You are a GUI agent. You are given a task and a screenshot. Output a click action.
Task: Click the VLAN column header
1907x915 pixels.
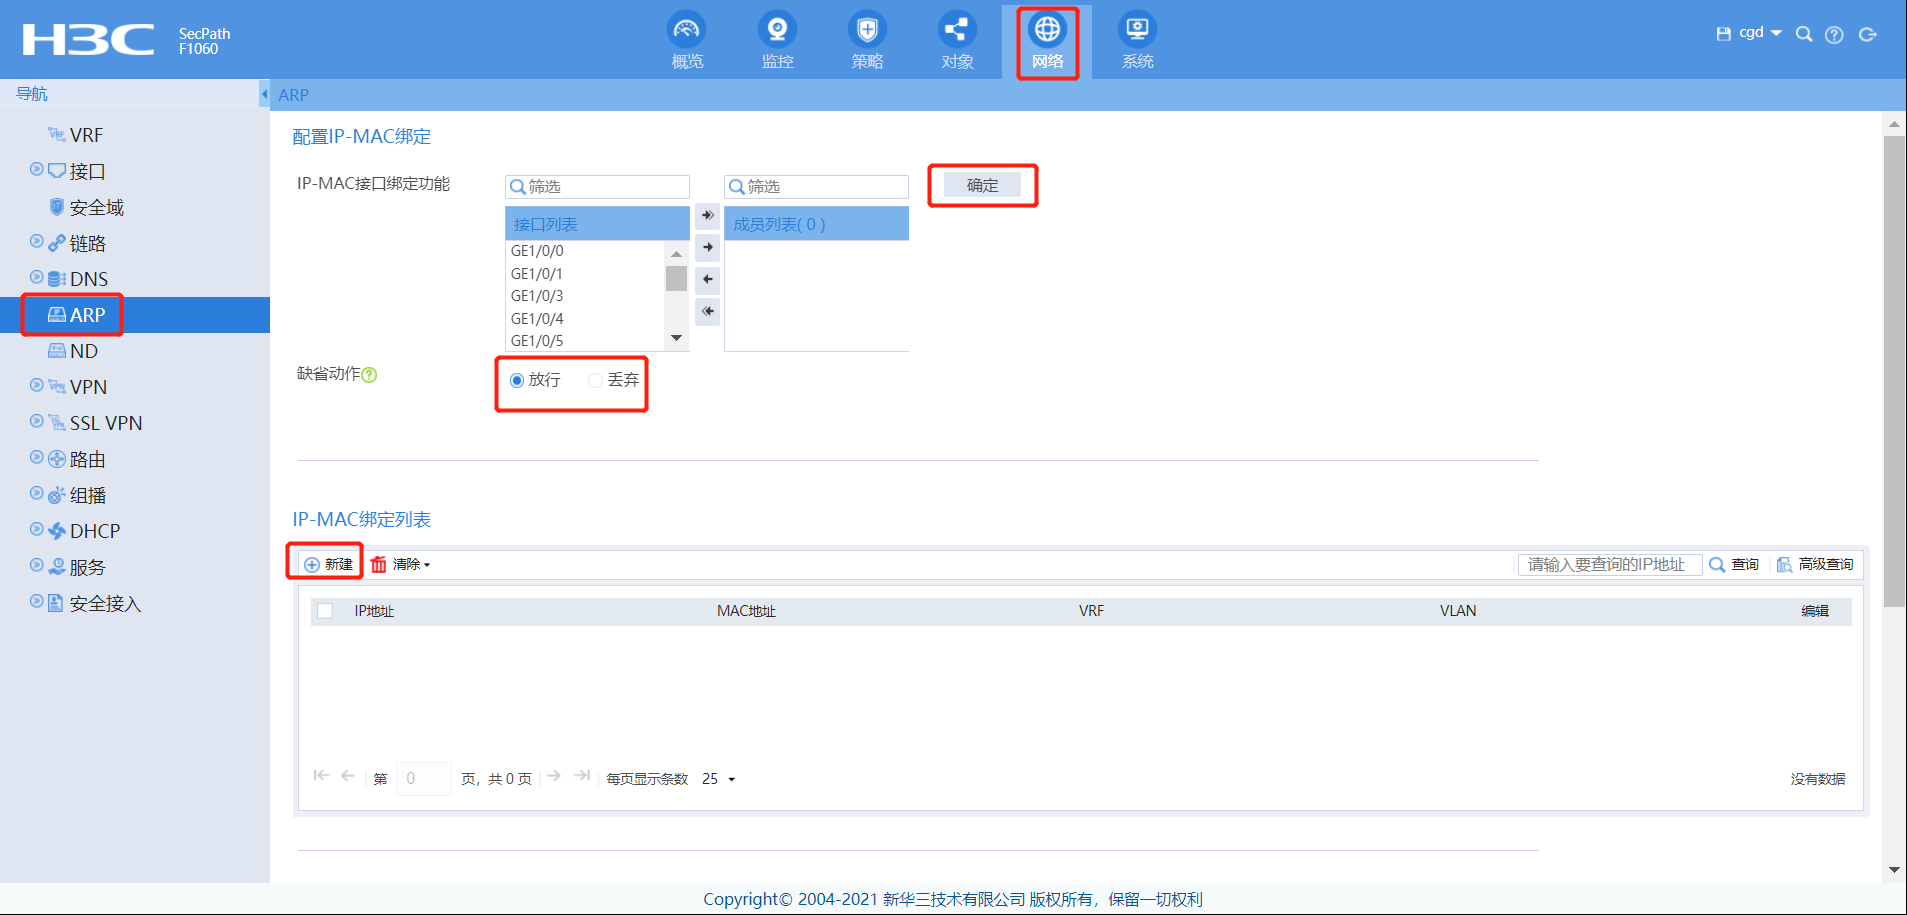[1458, 611]
